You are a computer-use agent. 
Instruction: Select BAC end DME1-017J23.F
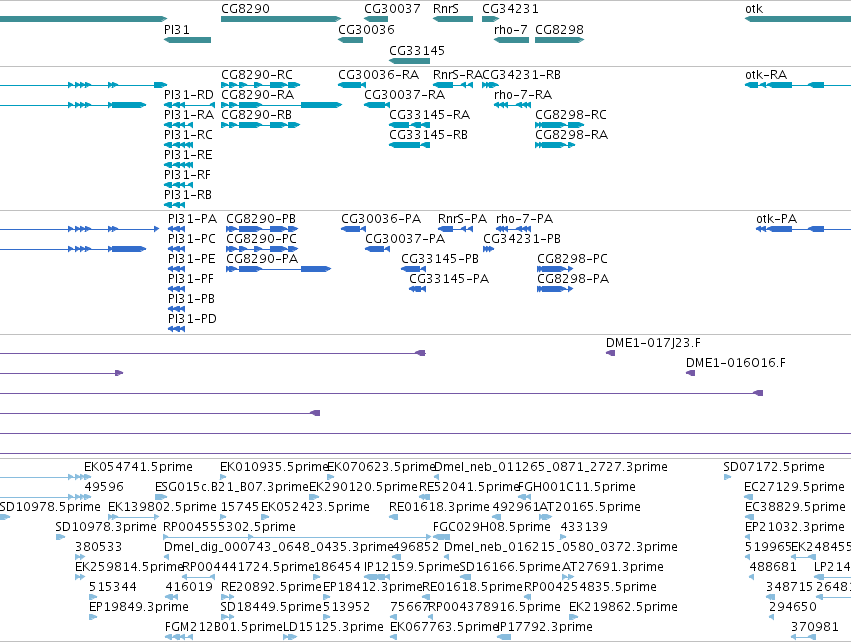[x=611, y=353]
